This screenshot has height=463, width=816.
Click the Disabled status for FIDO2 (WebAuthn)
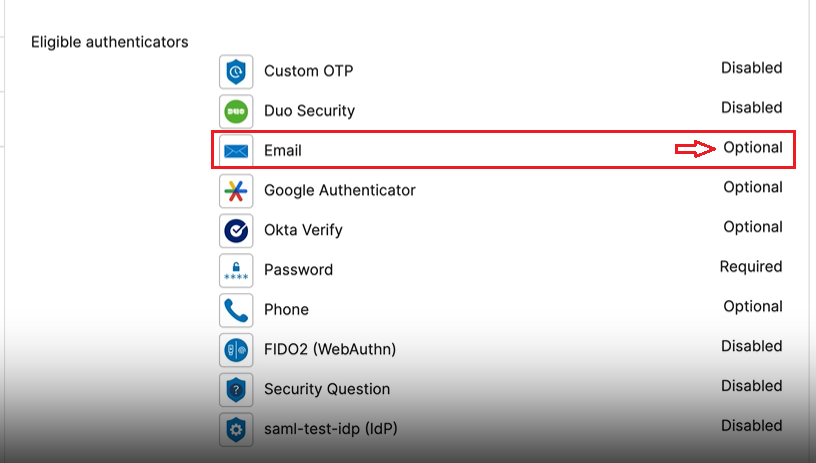tap(751, 346)
